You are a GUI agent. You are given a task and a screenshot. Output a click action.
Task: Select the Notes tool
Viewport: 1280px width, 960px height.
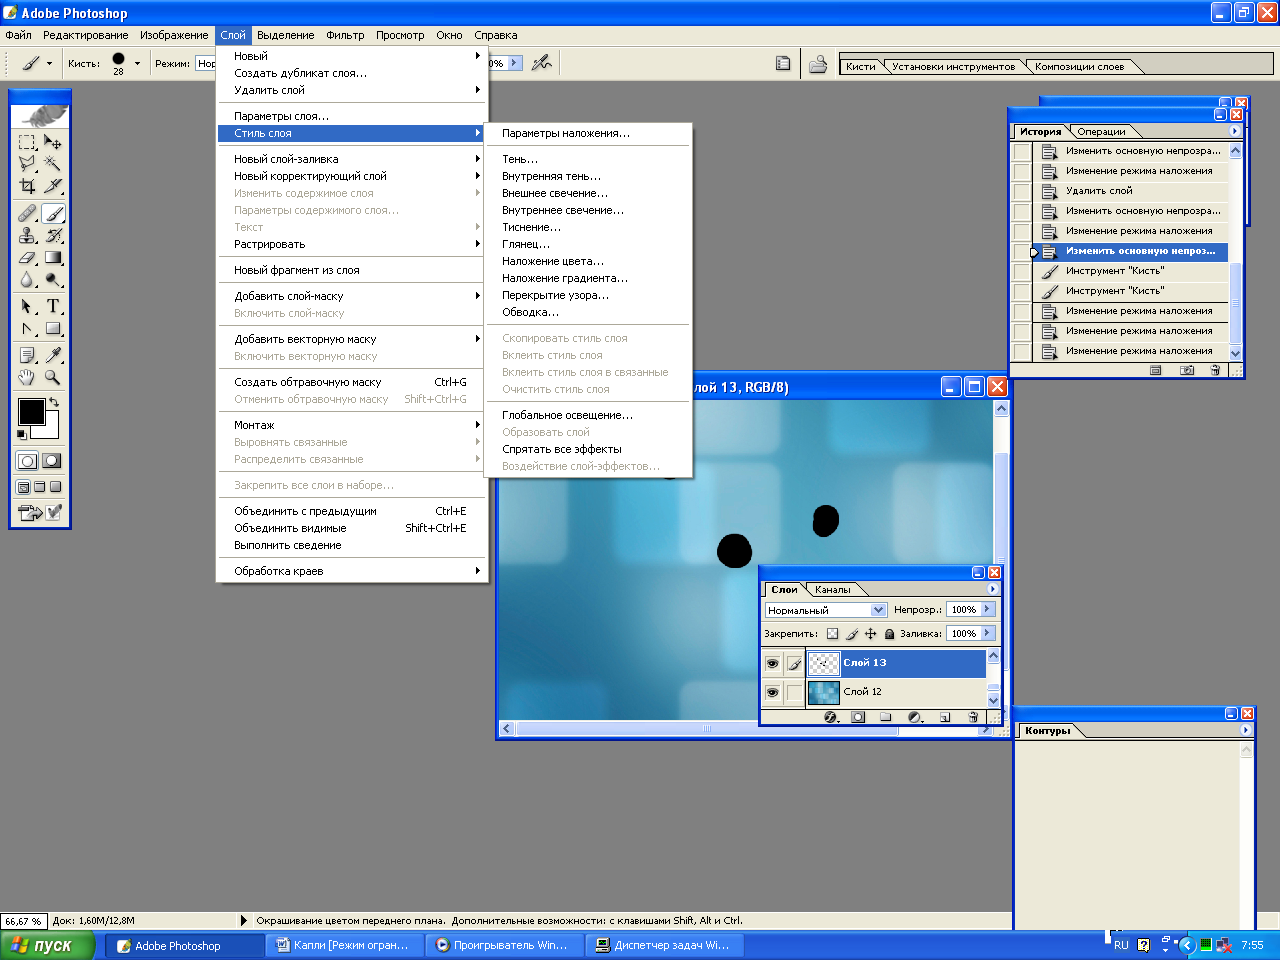click(x=28, y=355)
